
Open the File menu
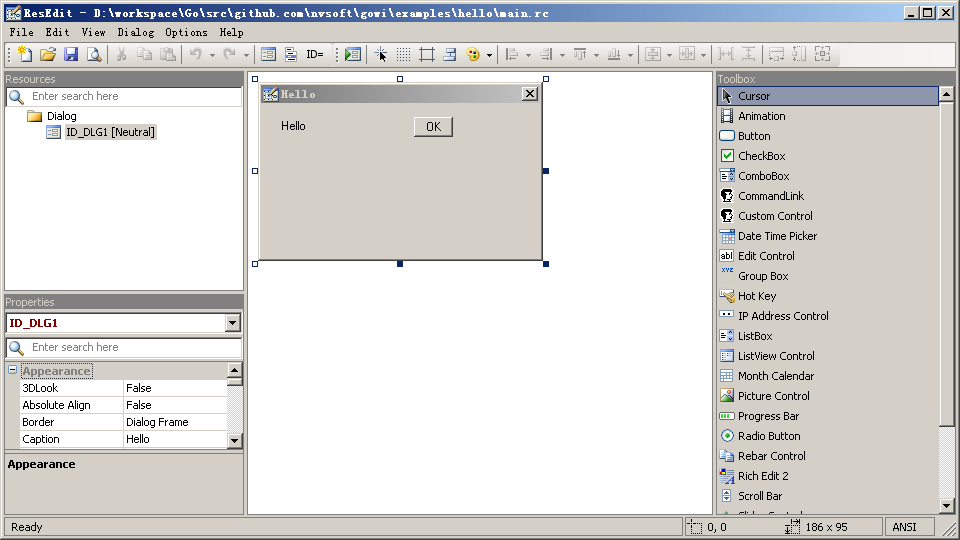pos(21,32)
